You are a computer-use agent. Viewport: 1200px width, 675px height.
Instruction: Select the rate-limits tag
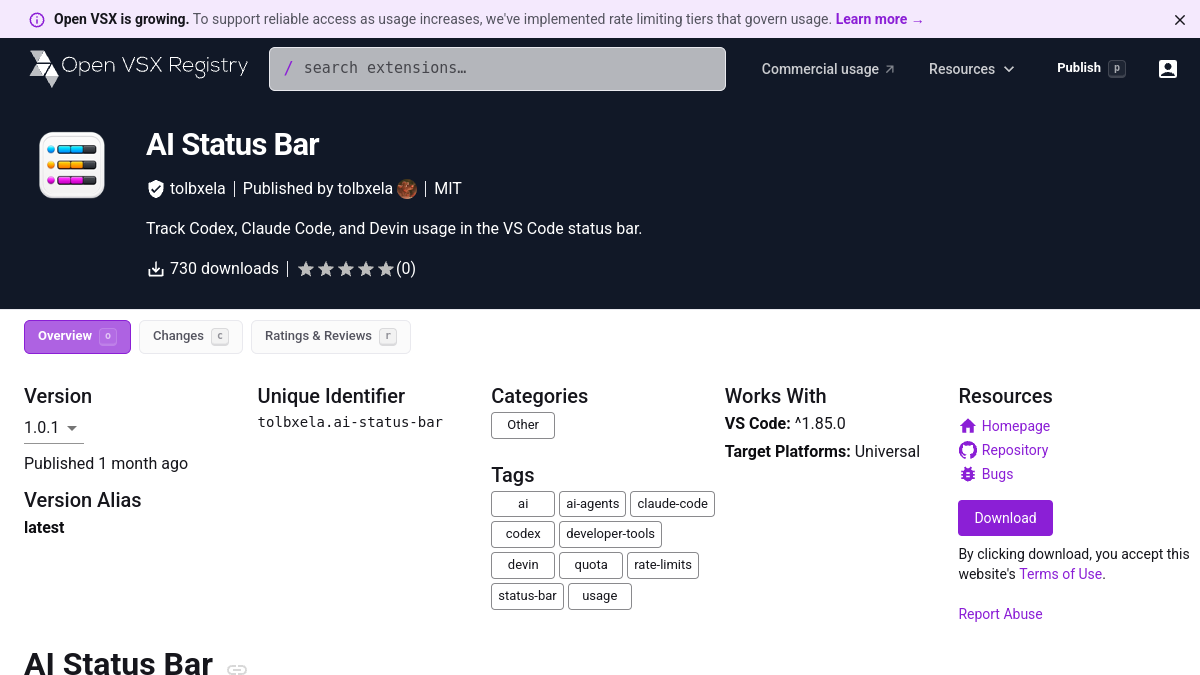click(663, 565)
